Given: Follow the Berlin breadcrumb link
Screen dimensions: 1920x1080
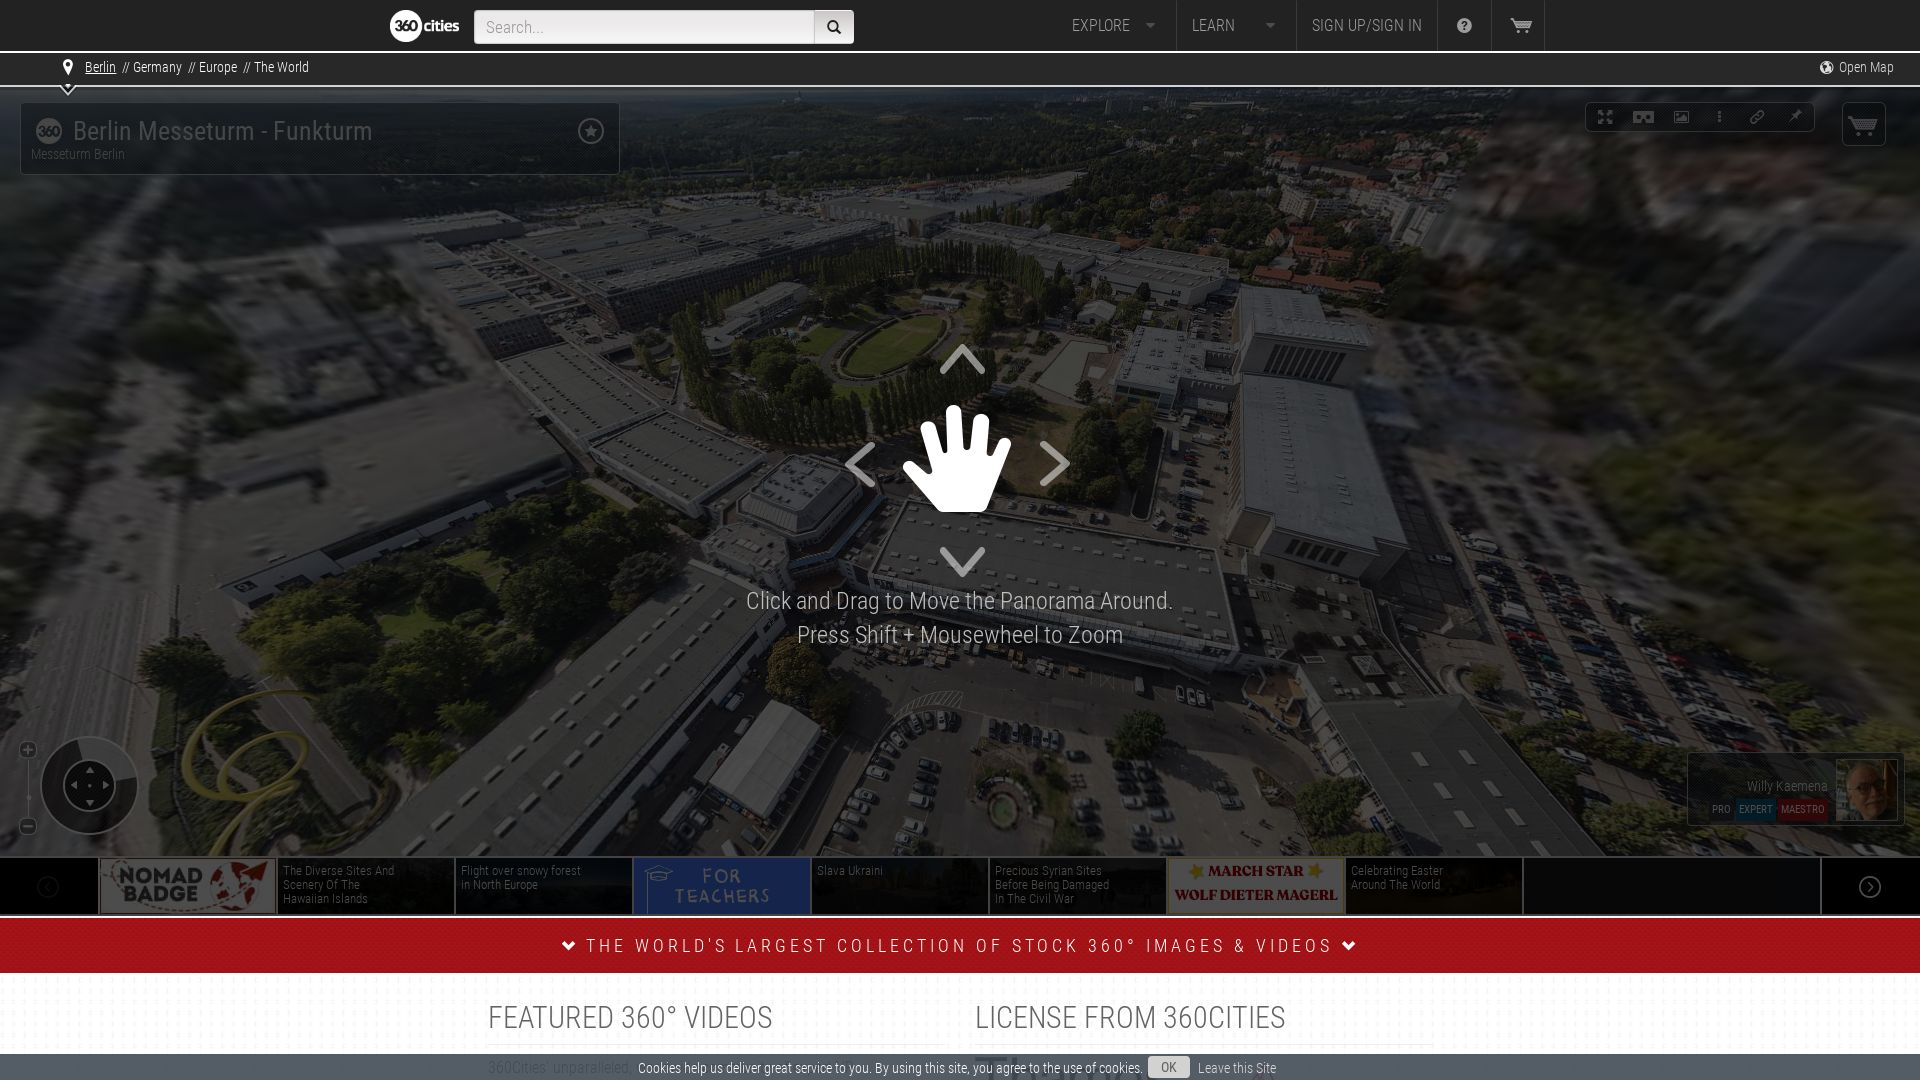Looking at the screenshot, I should [100, 67].
